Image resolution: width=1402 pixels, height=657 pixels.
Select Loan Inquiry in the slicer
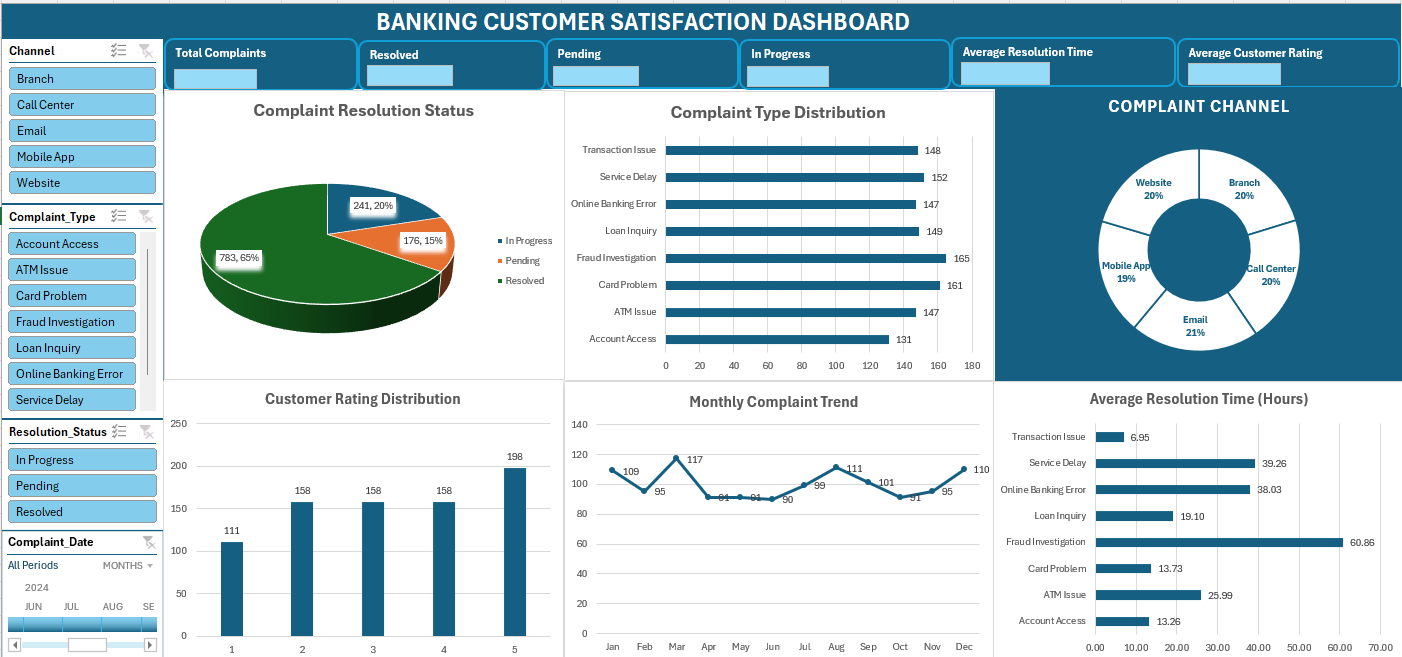click(x=72, y=348)
